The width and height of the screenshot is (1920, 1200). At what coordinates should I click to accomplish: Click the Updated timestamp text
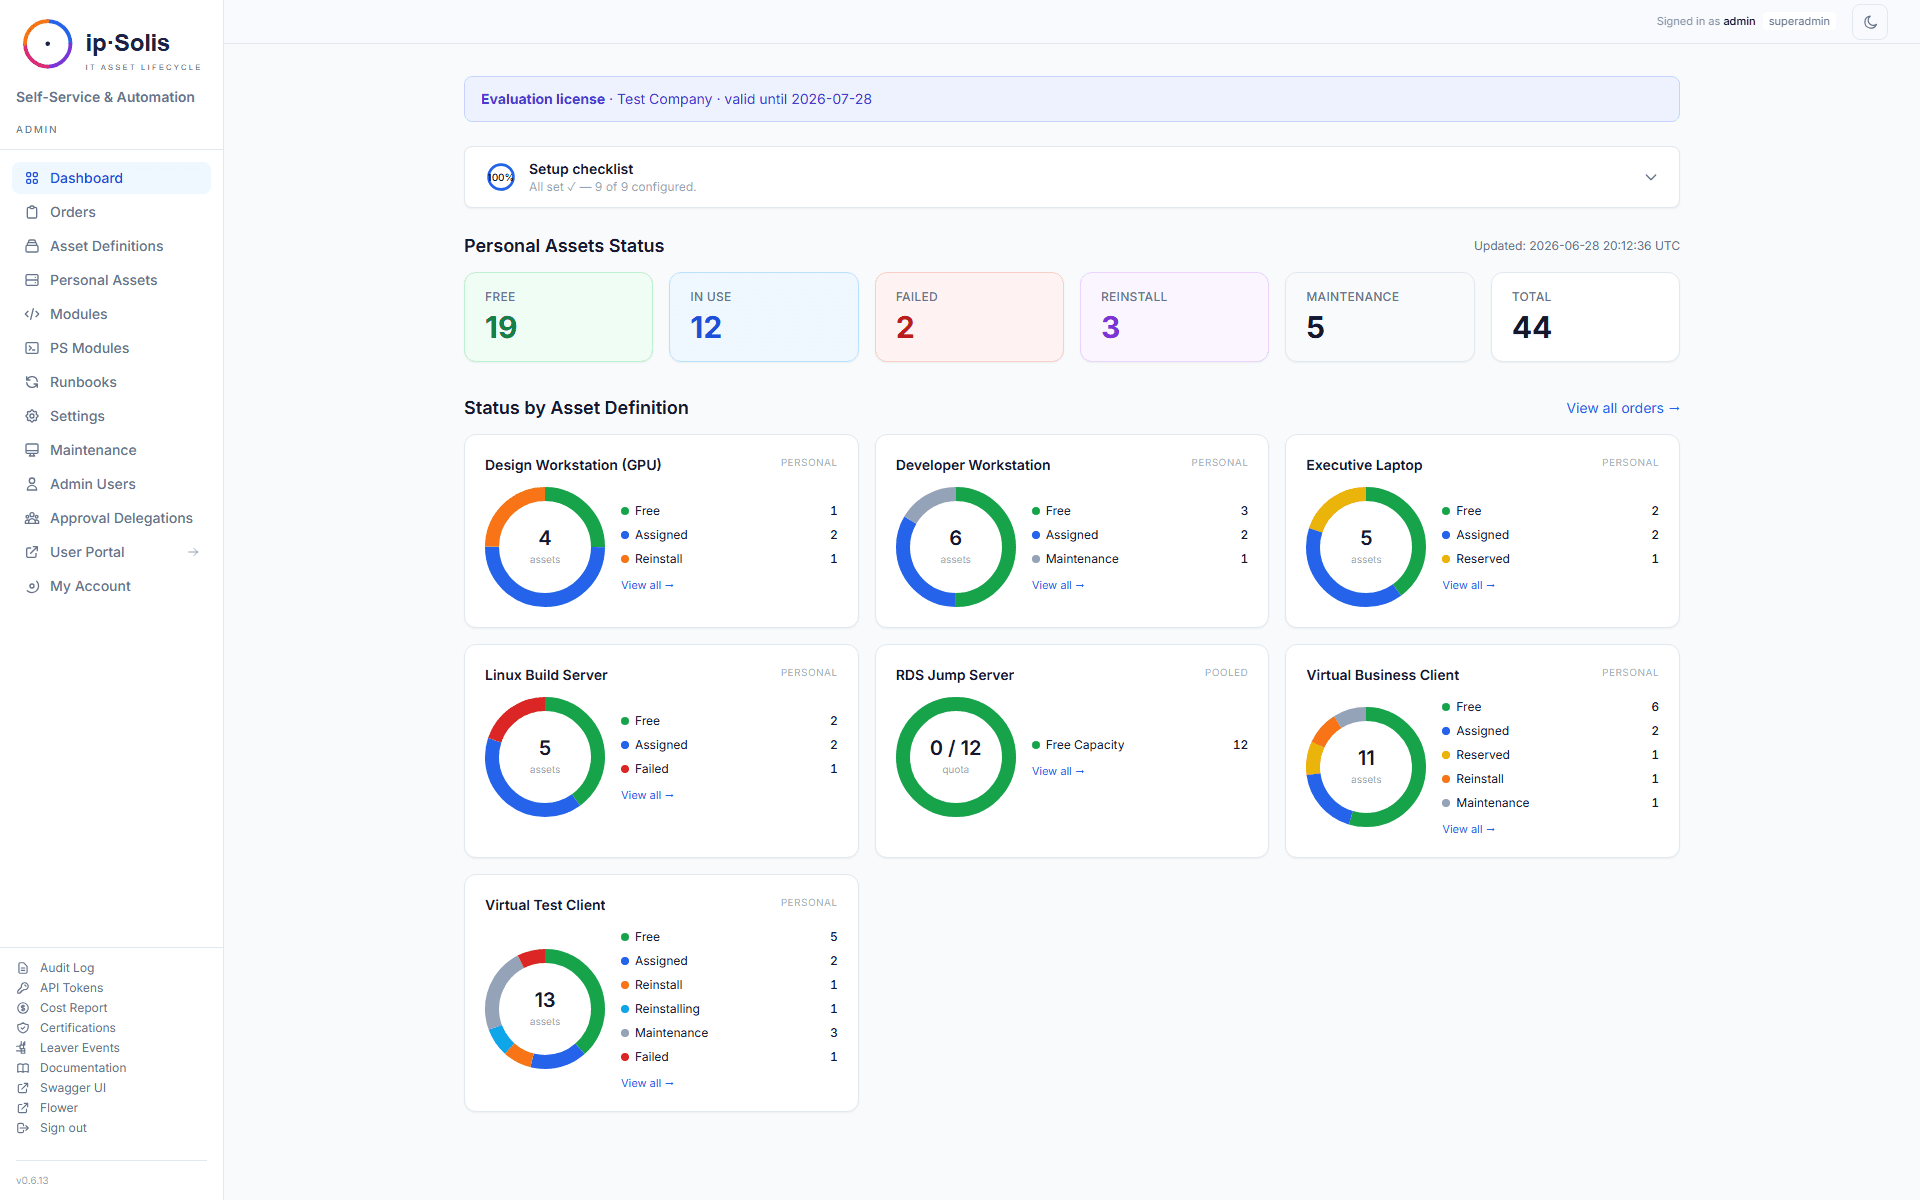point(1577,246)
